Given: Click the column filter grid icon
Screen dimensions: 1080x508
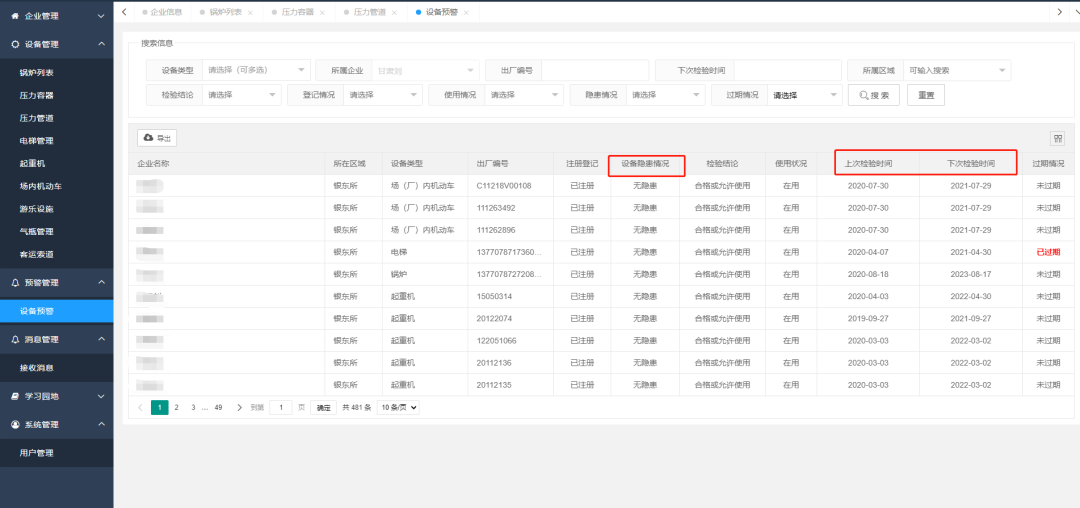Looking at the screenshot, I should (x=1056, y=138).
